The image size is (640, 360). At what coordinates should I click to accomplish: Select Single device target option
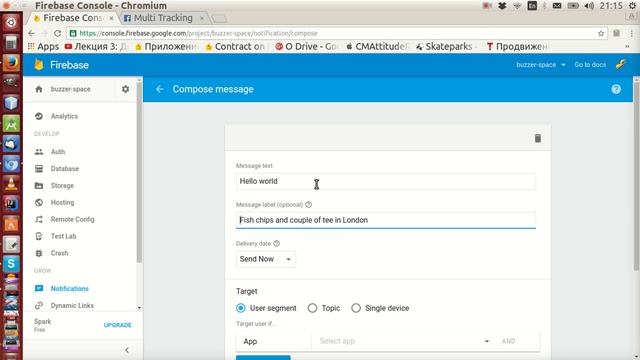[x=356, y=308]
